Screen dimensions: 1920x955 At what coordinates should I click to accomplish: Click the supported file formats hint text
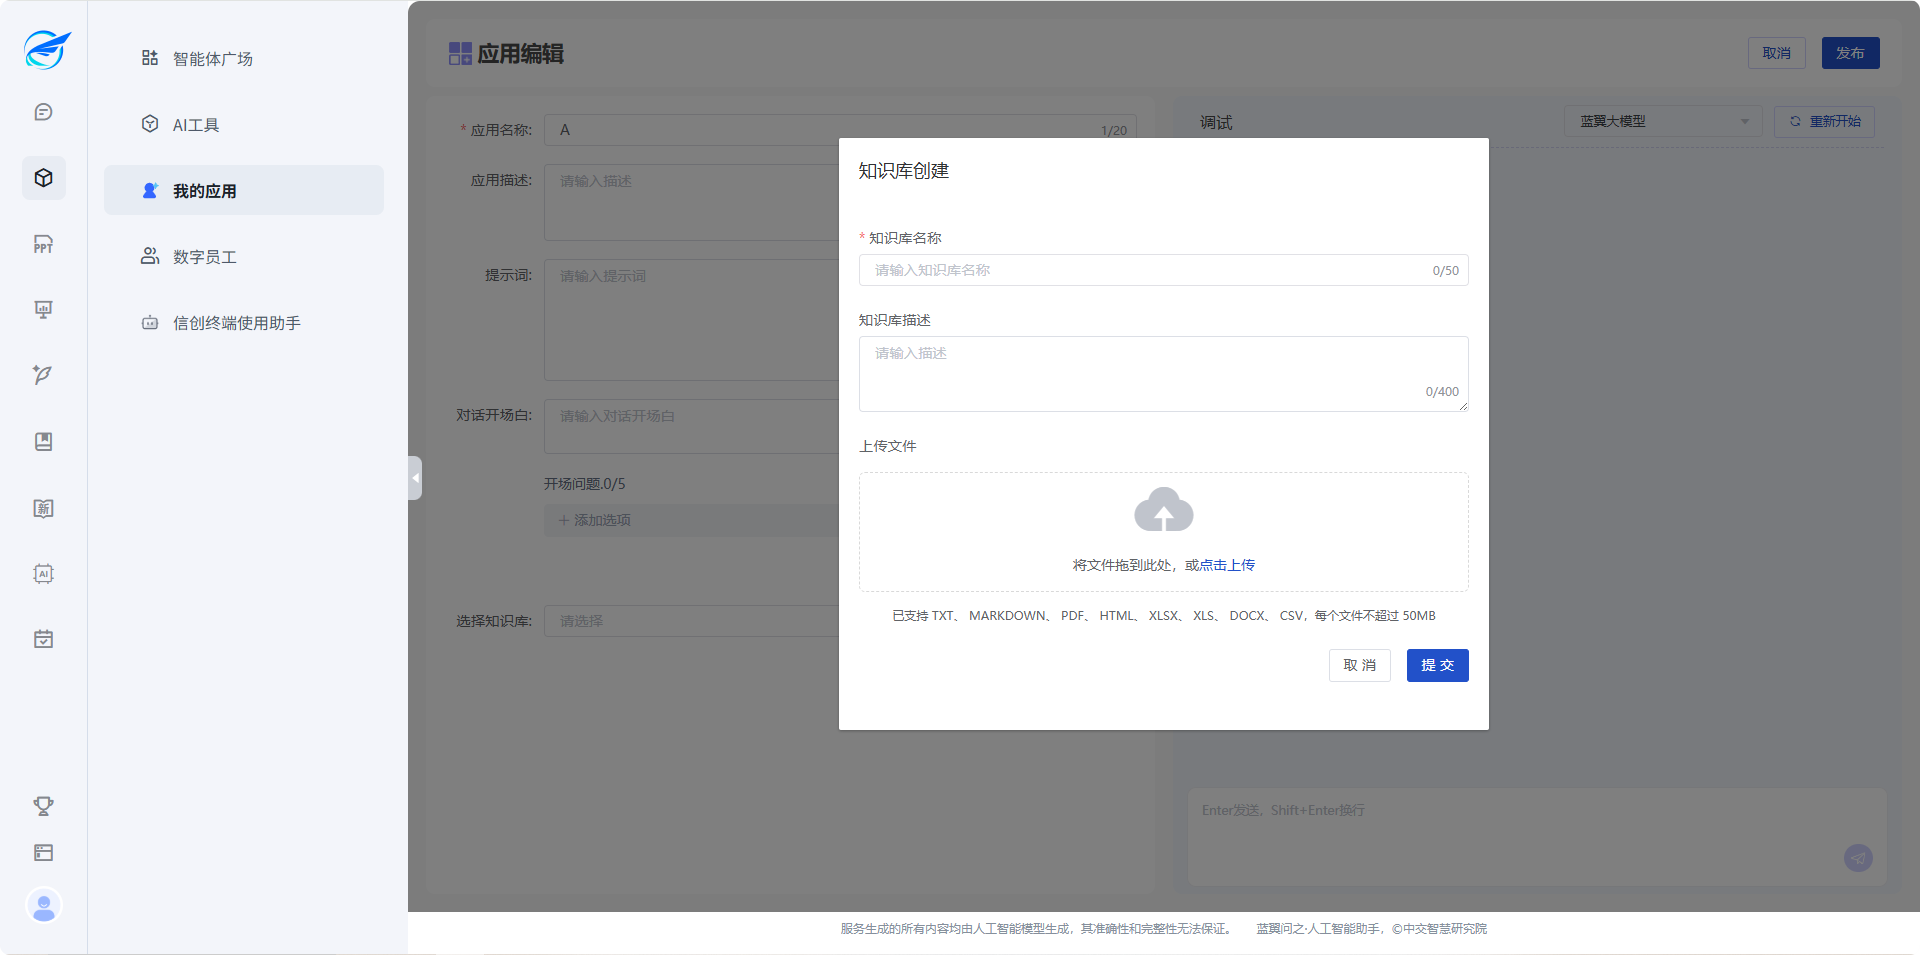pyautogui.click(x=1163, y=616)
